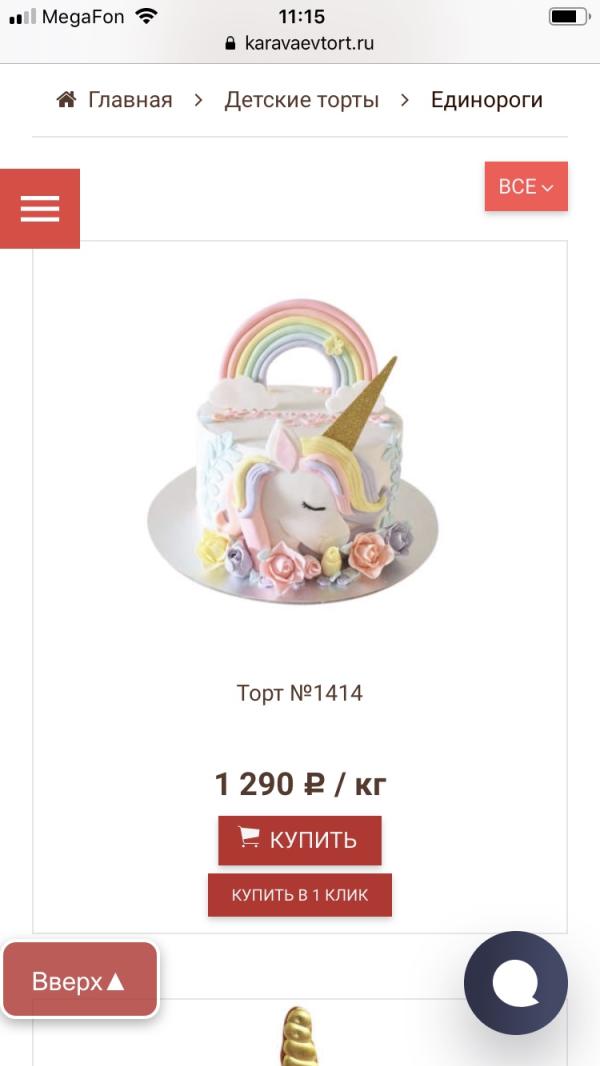Tap the golden horn cake thumbnail below
Screen dimensions: 600x1066
coord(300,1035)
